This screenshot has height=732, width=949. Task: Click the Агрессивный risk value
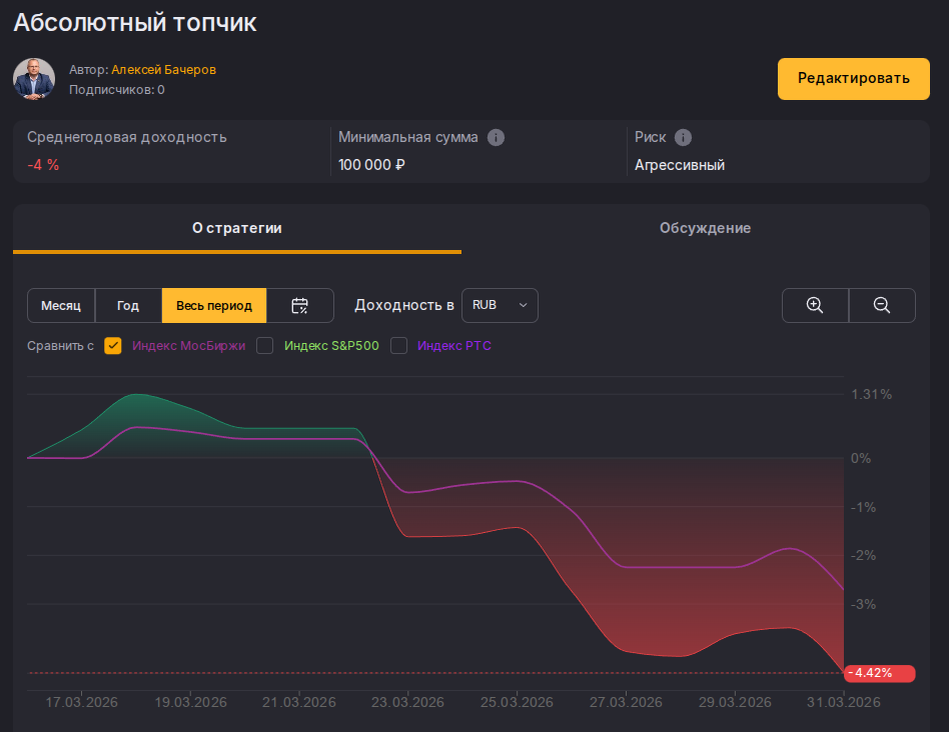coord(680,165)
